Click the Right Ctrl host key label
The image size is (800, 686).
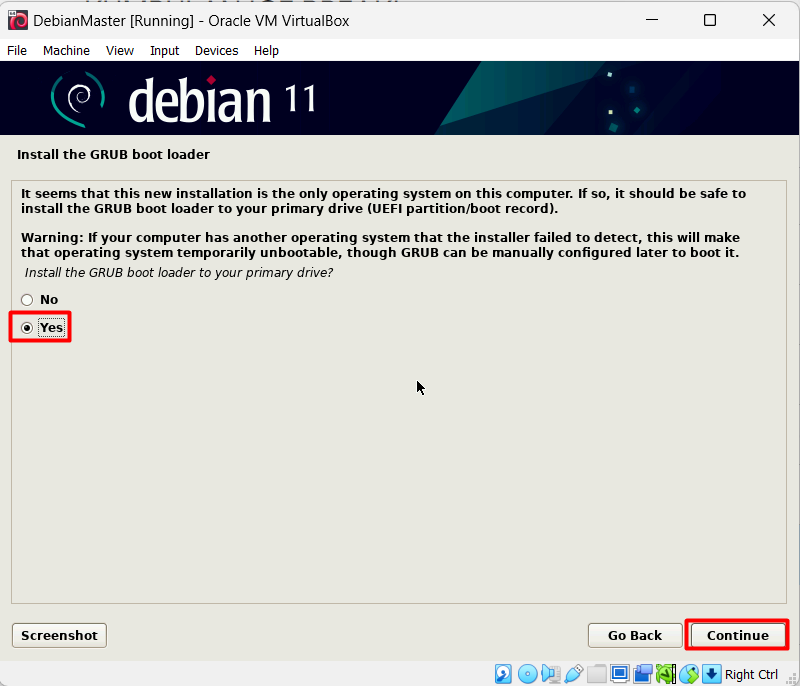[x=751, y=674]
